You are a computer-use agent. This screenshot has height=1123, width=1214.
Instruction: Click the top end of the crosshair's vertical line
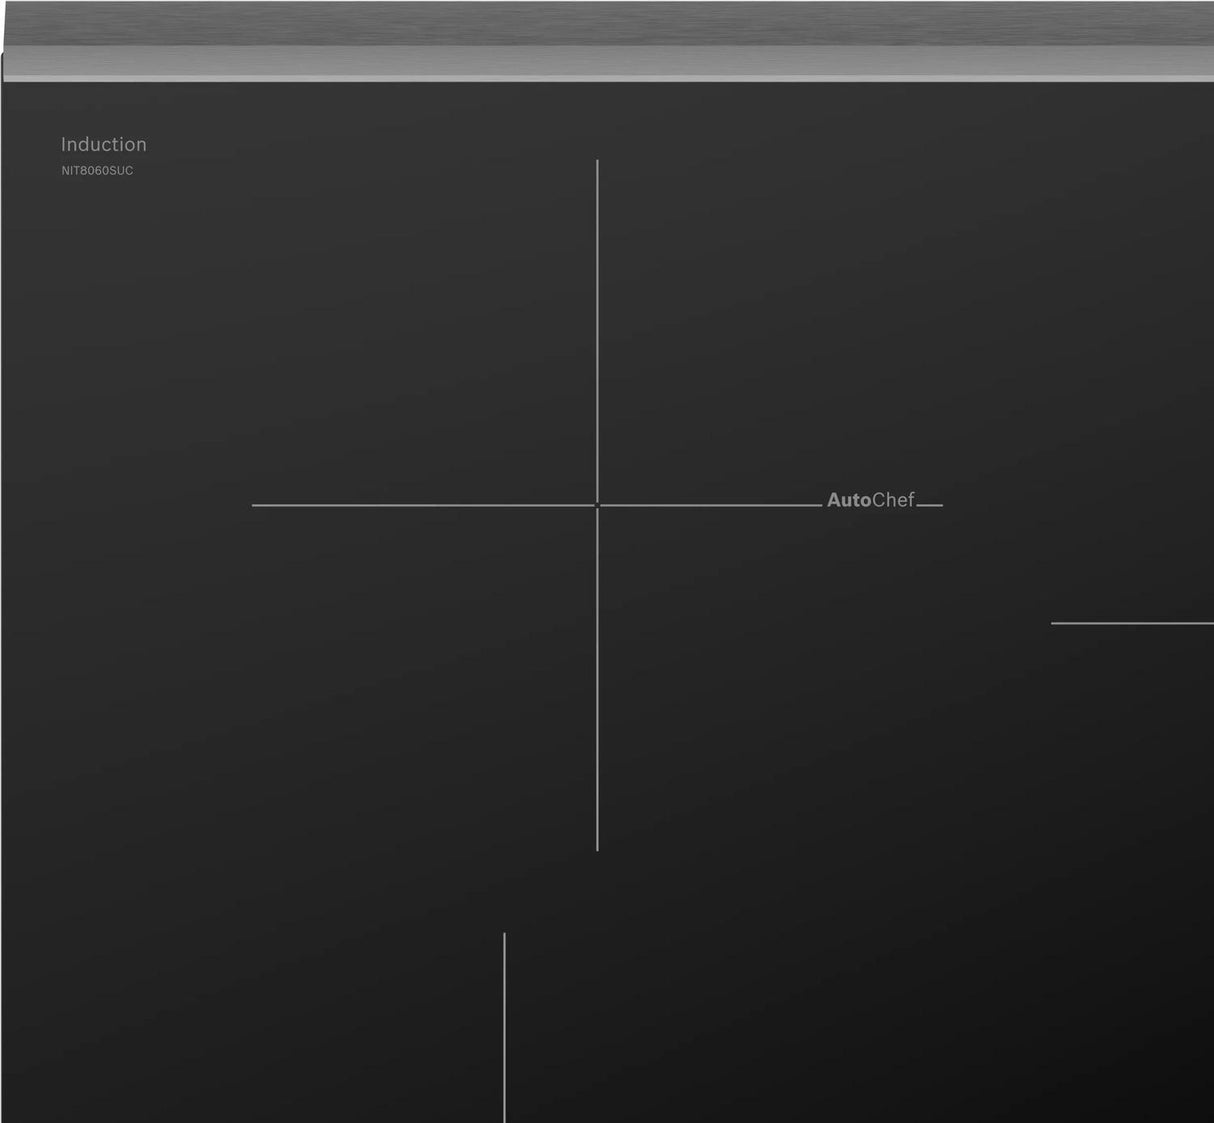coord(597,163)
